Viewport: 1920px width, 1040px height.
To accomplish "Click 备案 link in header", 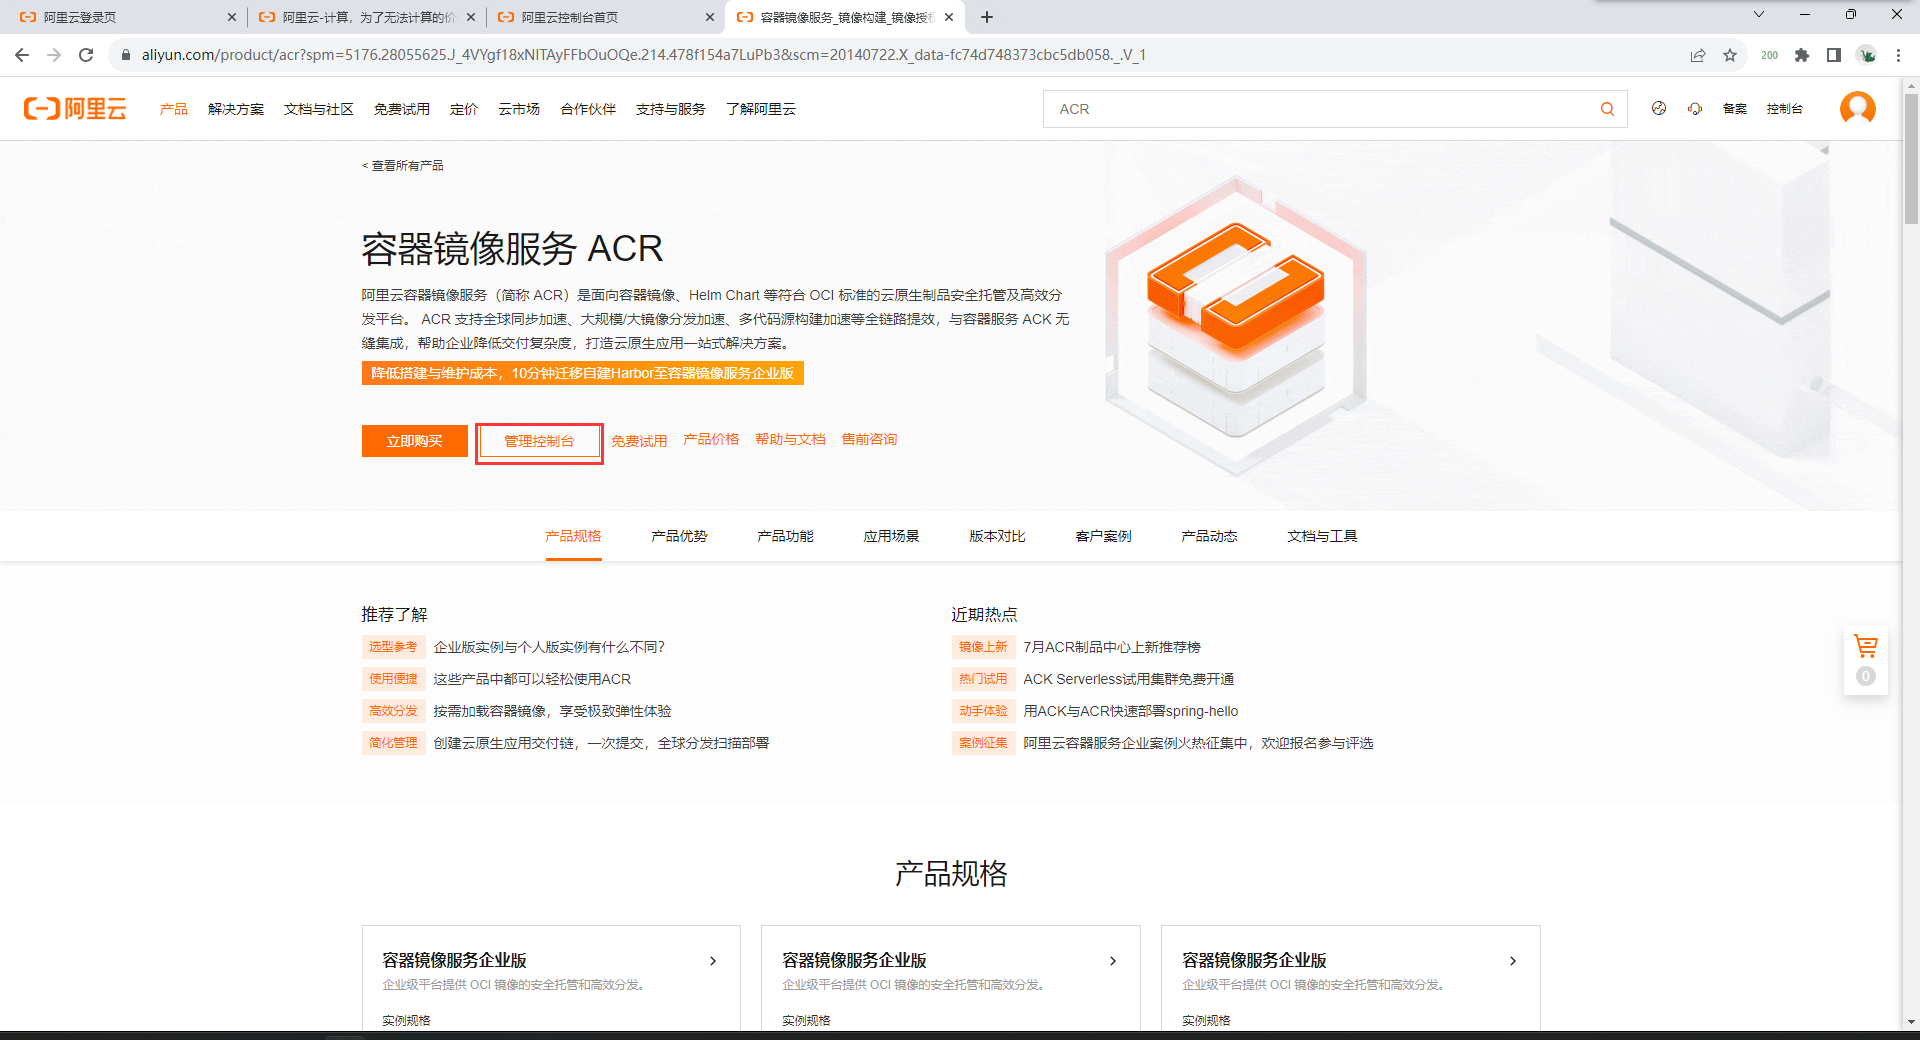I will tap(1735, 109).
